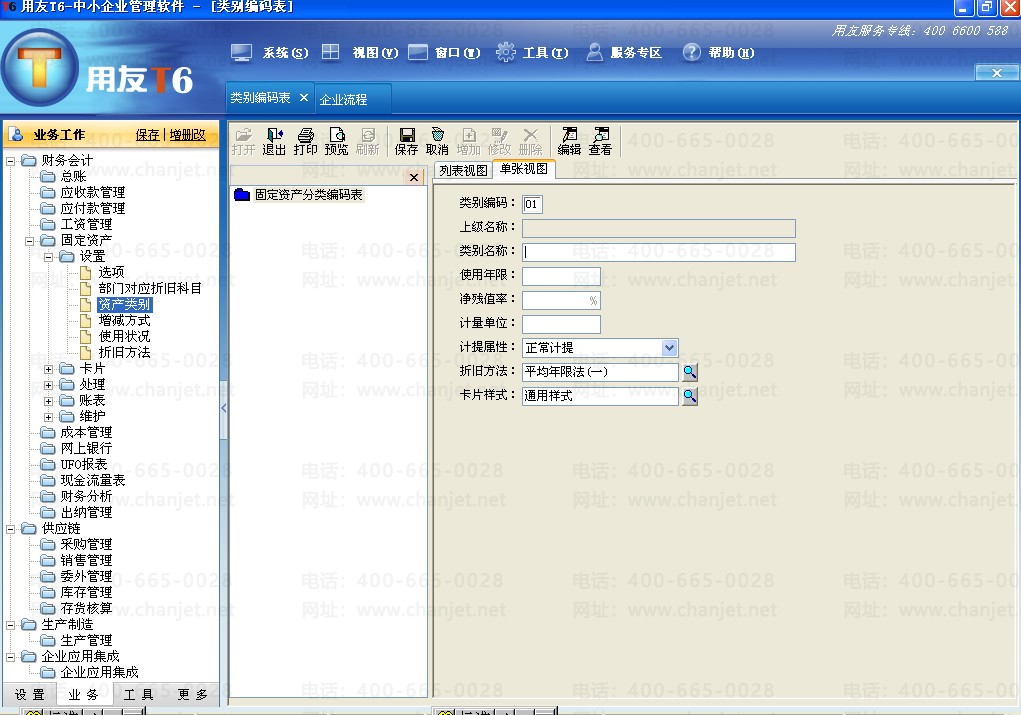The image size is (1021, 715).
Task: Click the 退出 (Exit) toolbar icon
Action: 274,141
